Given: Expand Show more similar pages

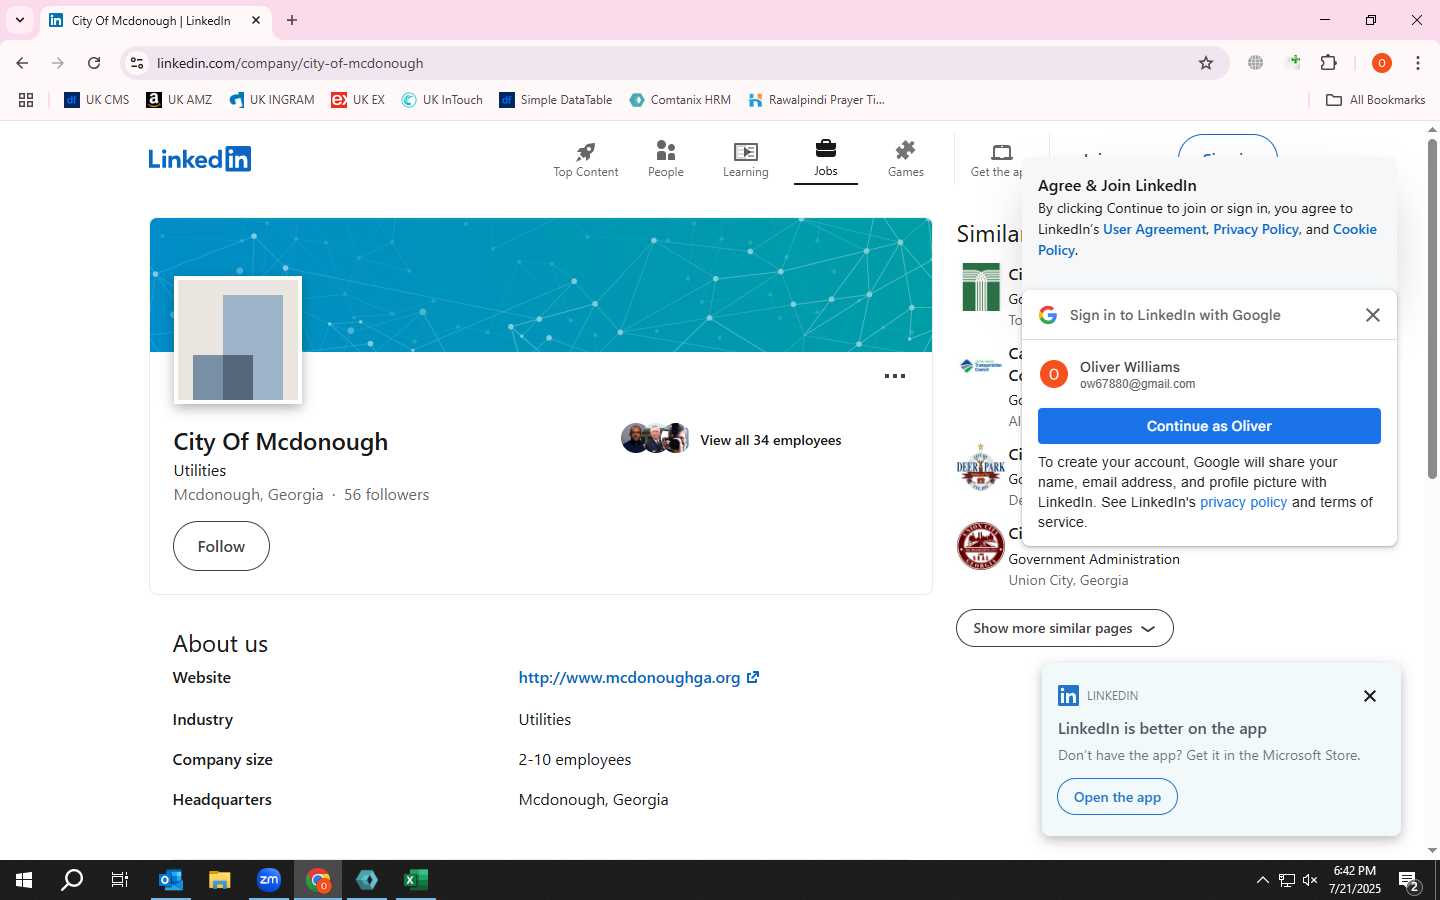Looking at the screenshot, I should pyautogui.click(x=1064, y=628).
